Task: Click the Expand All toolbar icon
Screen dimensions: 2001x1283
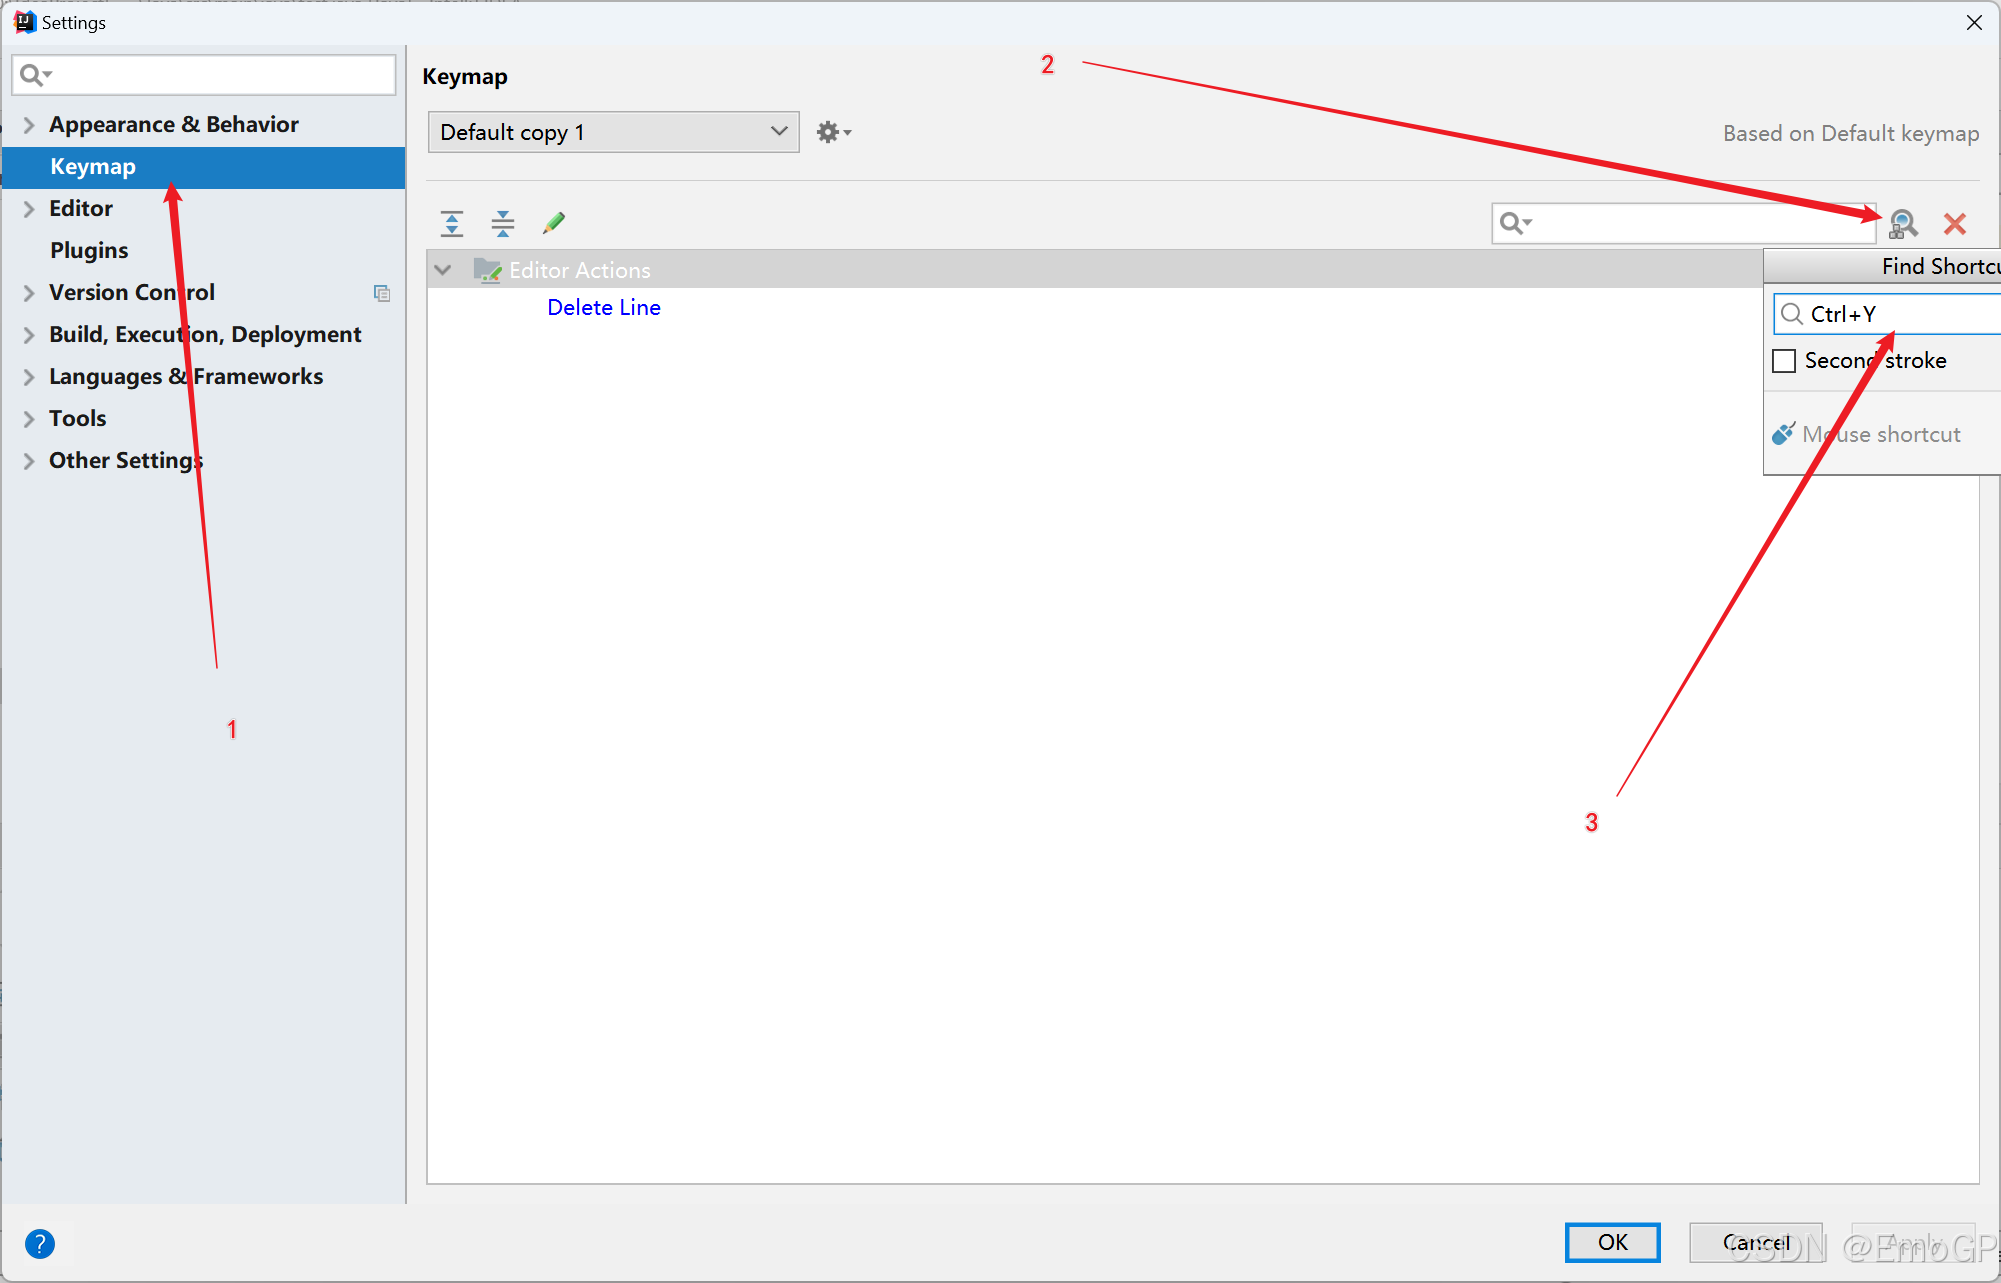Action: coord(452,223)
